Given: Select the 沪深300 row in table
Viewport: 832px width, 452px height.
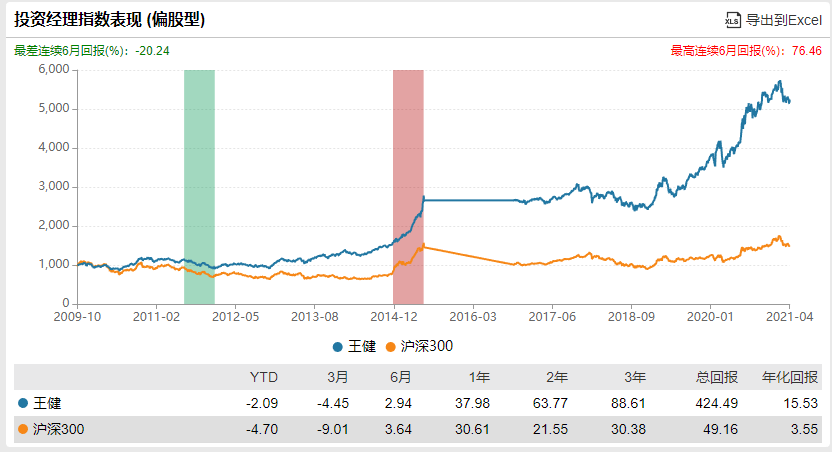Looking at the screenshot, I should [418, 429].
